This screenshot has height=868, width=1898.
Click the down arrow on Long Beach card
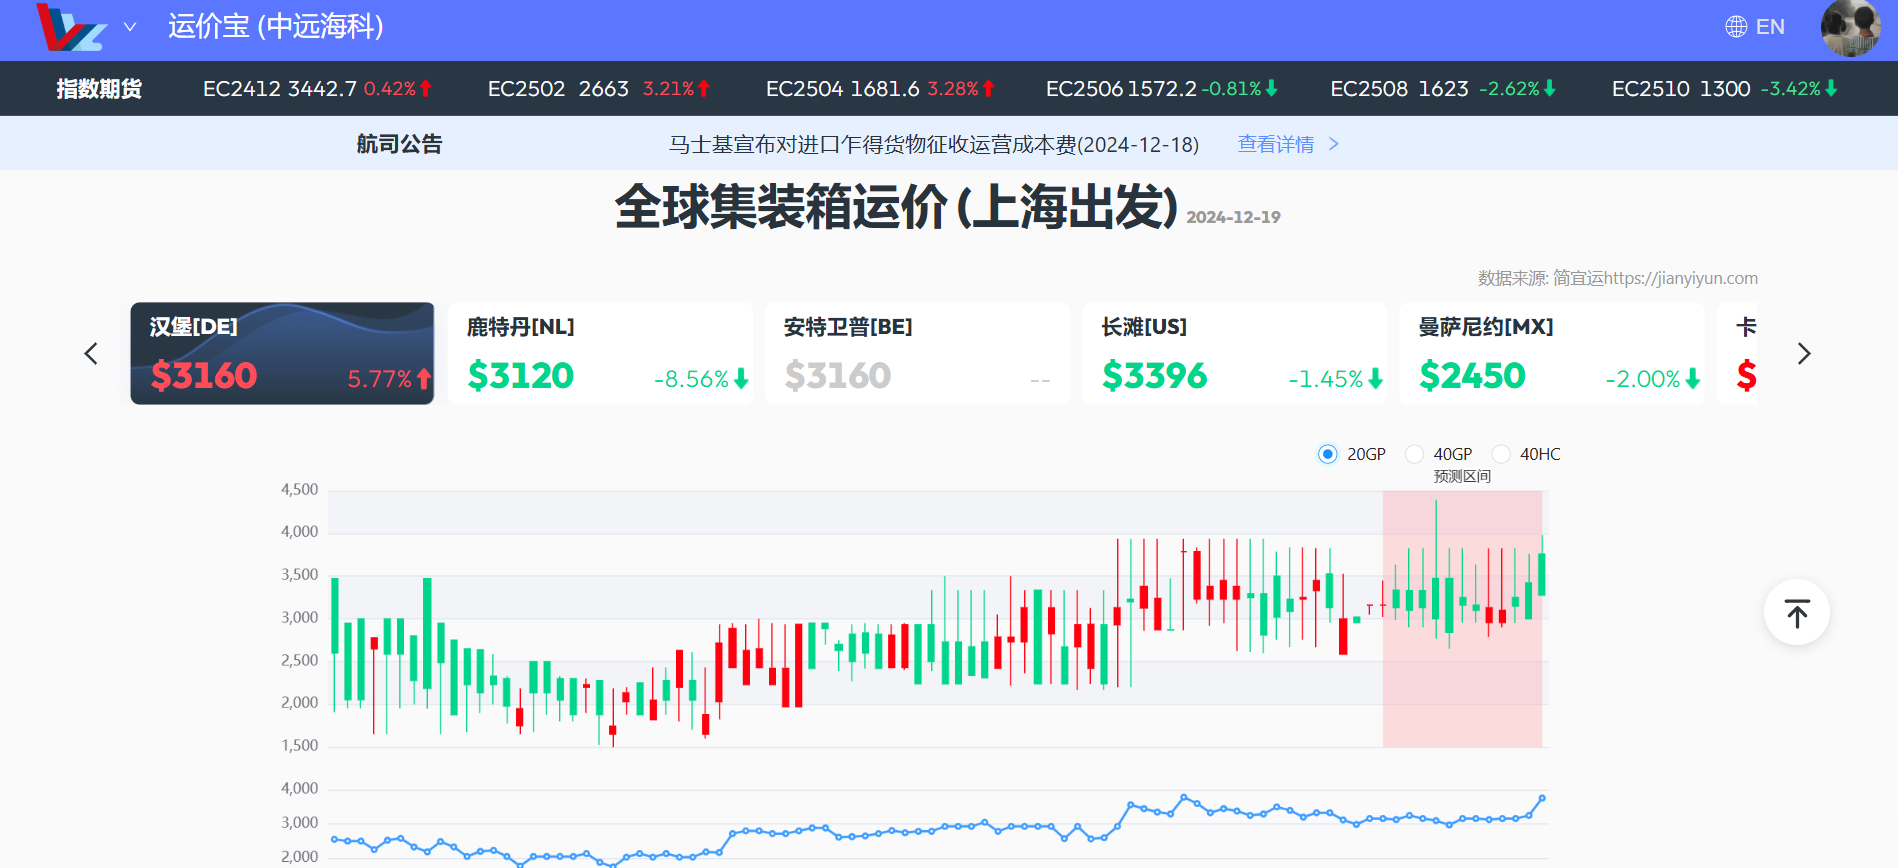(1375, 379)
